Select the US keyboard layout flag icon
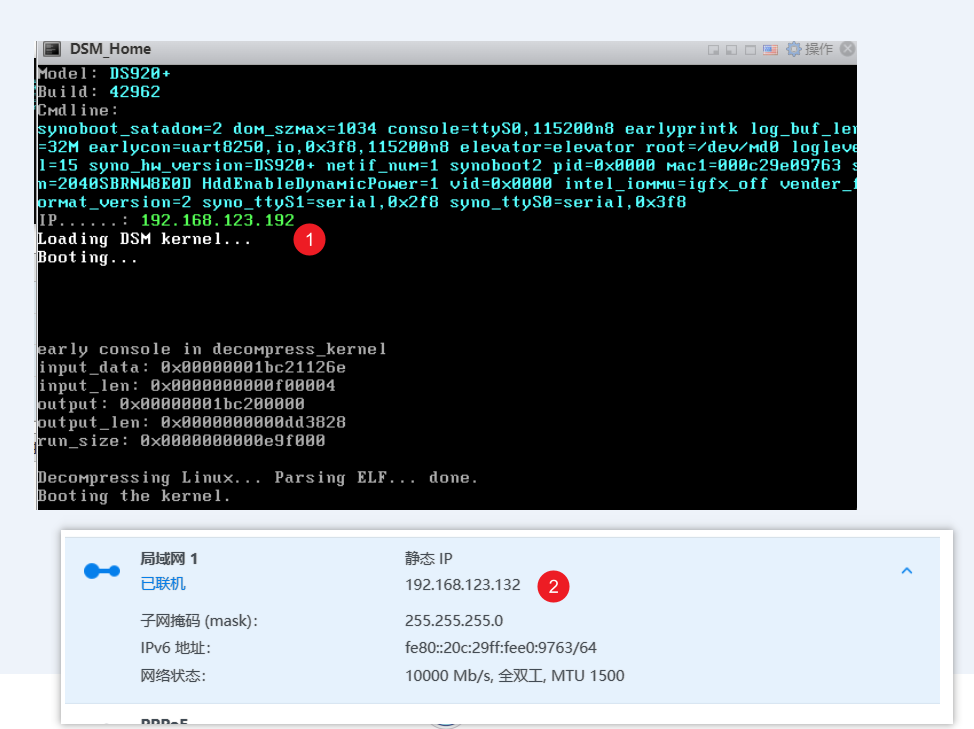The image size is (974, 729). tap(769, 48)
